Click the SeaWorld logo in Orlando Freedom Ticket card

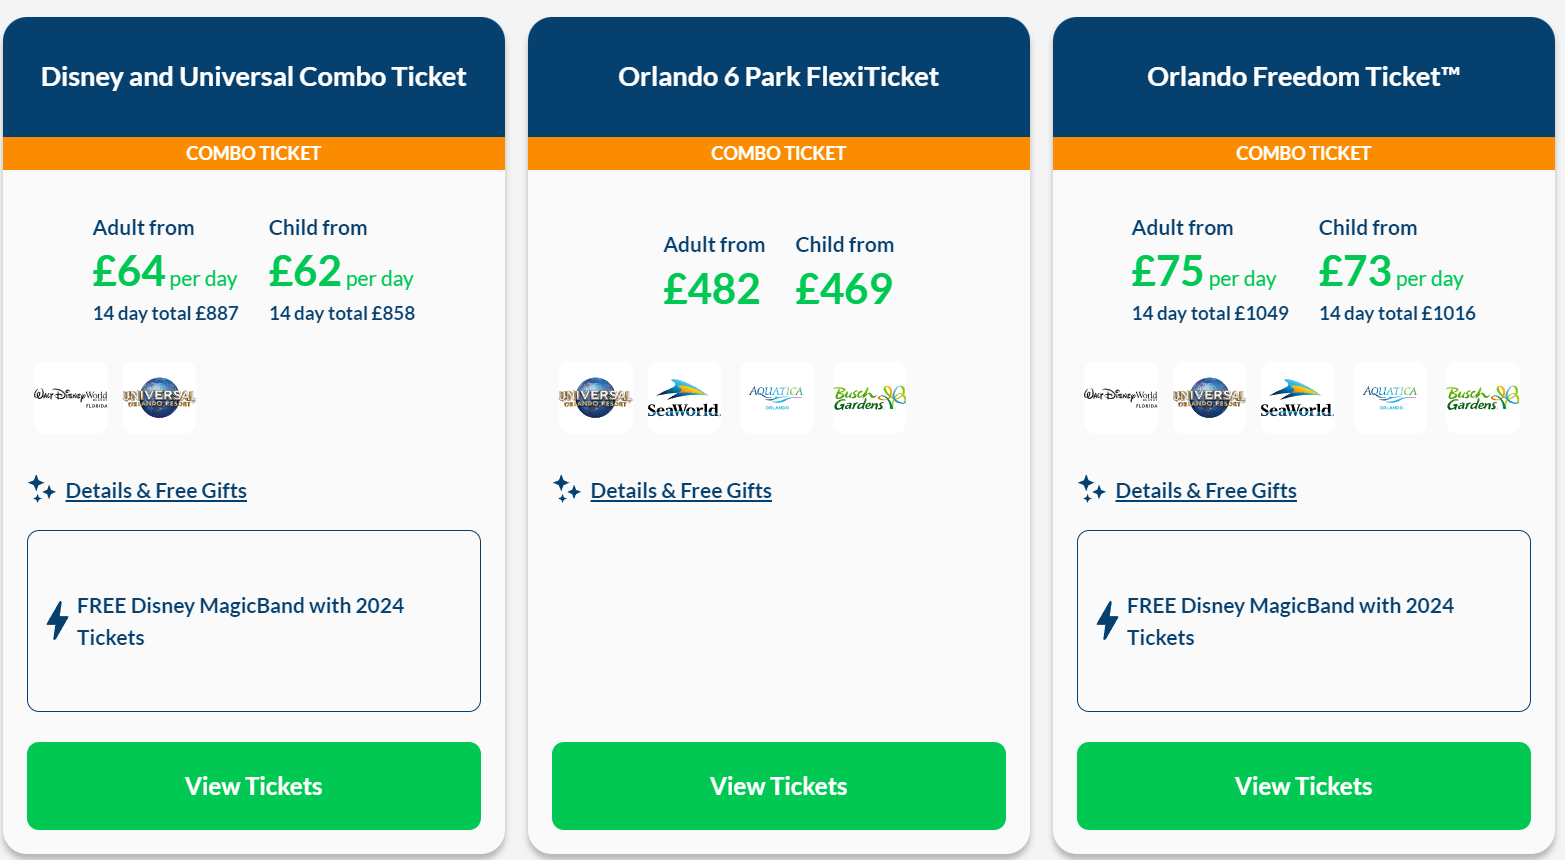(1297, 397)
